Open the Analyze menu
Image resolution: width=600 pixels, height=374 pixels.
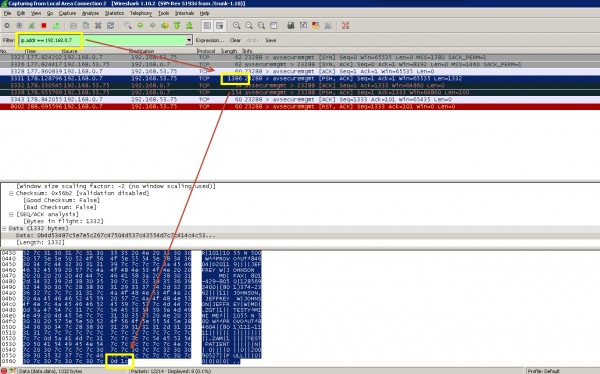[90, 13]
